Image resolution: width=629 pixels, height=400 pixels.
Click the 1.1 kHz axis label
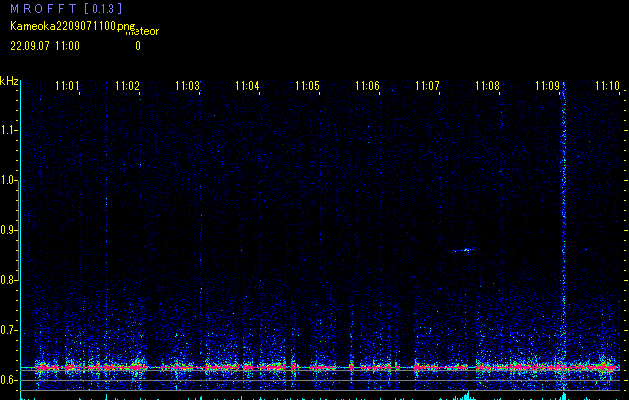9,130
